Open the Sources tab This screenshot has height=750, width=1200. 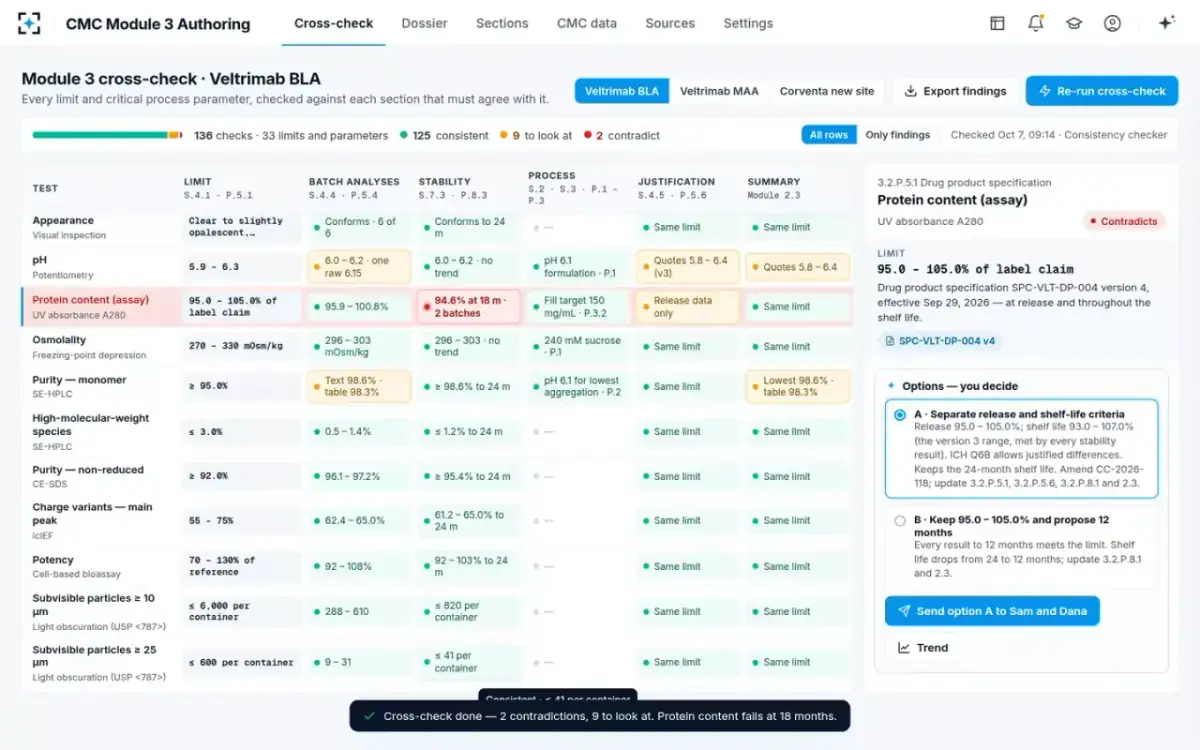click(x=670, y=23)
